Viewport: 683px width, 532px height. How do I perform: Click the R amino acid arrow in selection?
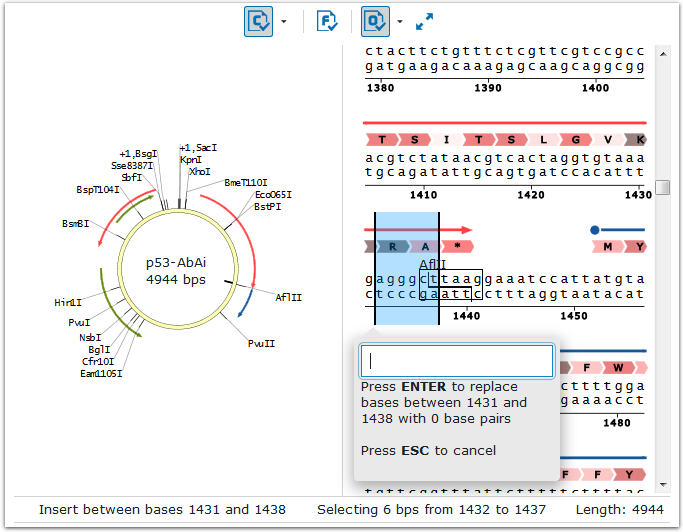tap(392, 247)
